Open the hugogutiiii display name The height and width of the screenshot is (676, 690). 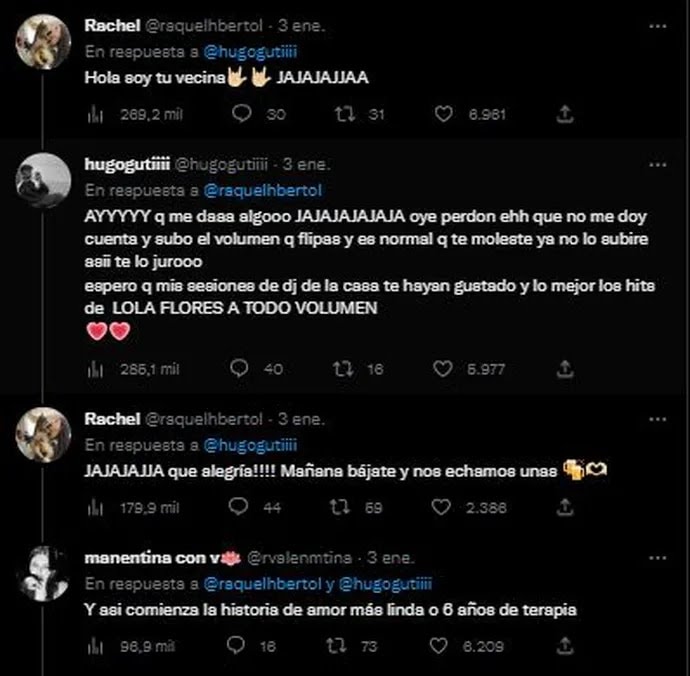(127, 165)
